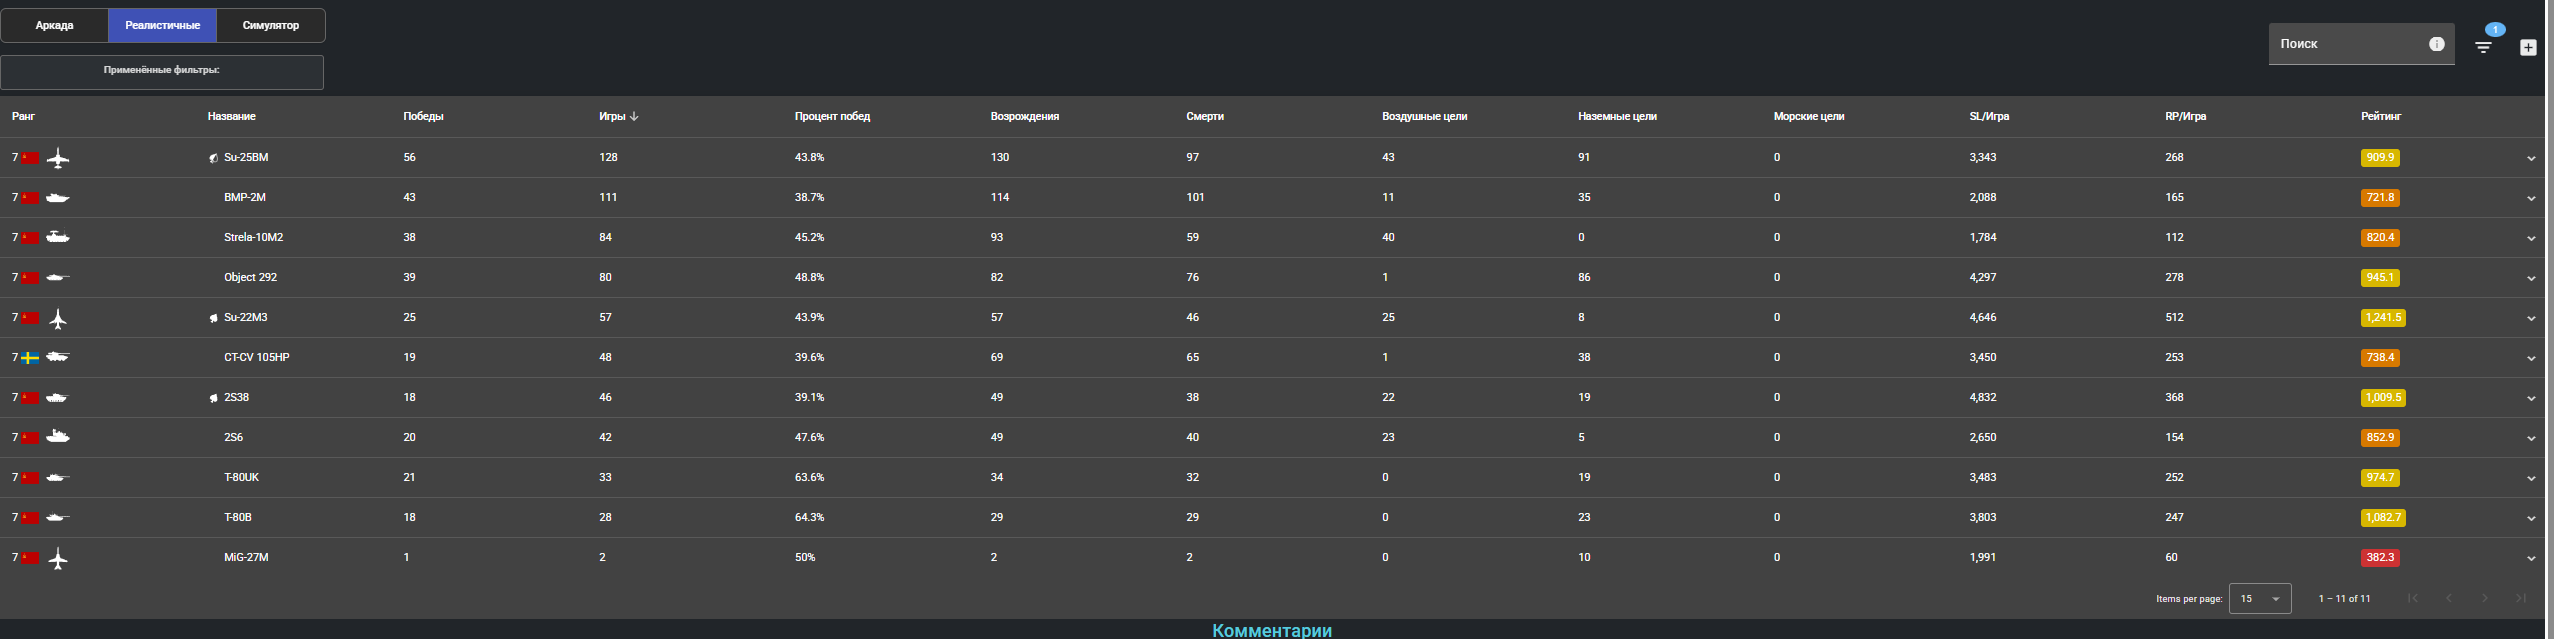Screen dimensions: 2554x639
Task: Sort table by Рейтинг column header
Action: [x=2380, y=117]
